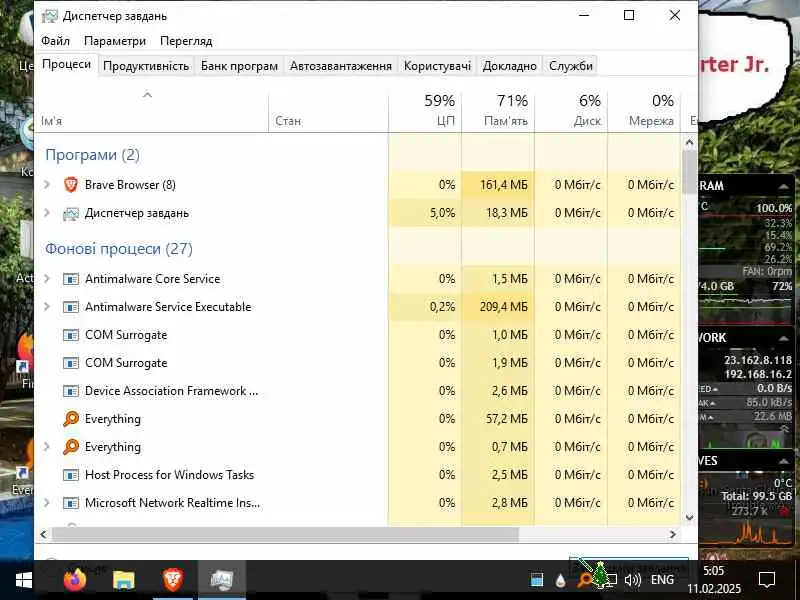Switch to the Автозавантаження tab
Image resolution: width=800 pixels, height=600 pixels.
click(x=341, y=66)
